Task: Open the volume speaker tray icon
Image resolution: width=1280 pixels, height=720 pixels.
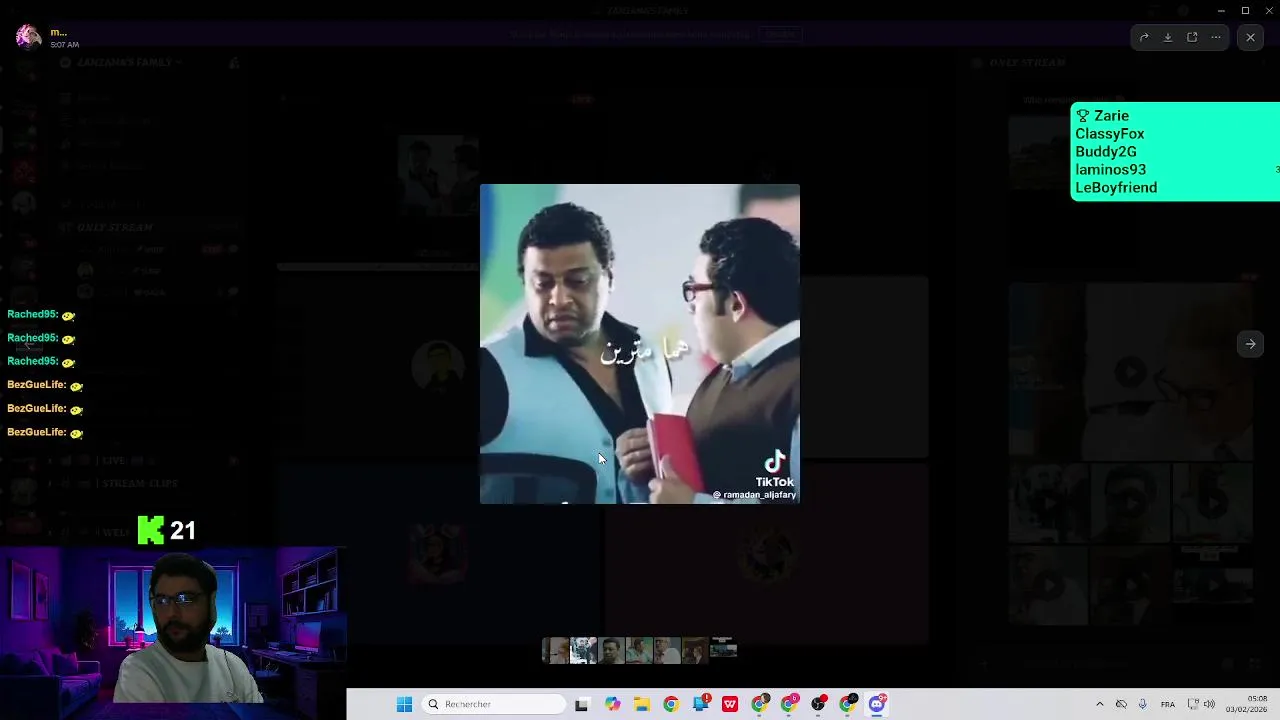Action: [1209, 704]
